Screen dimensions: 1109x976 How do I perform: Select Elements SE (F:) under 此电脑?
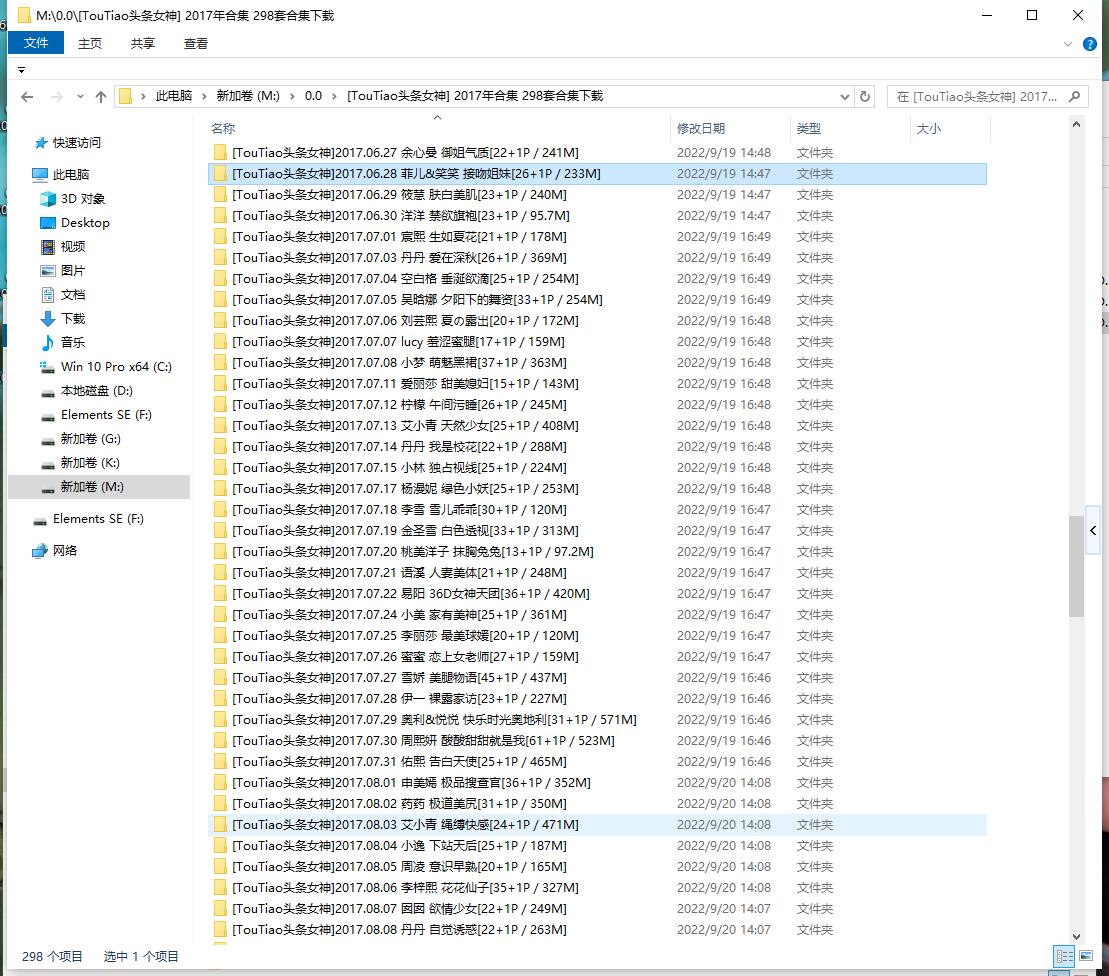tap(106, 414)
